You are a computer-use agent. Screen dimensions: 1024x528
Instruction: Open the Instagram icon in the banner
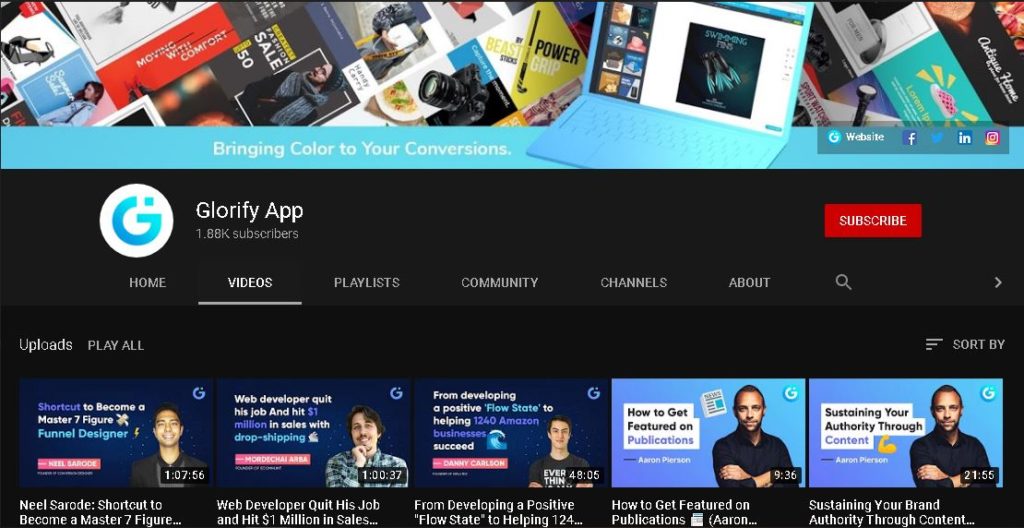click(x=993, y=138)
